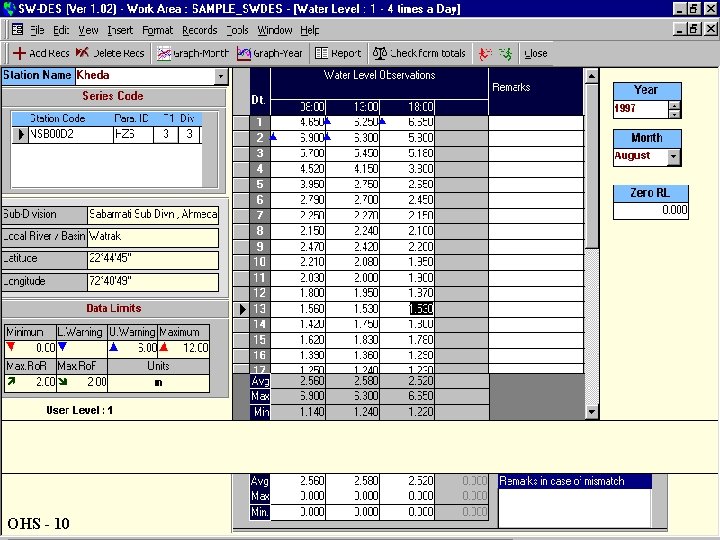Click the red Maximum limit triangle icon
Image resolution: width=720 pixels, height=540 pixels.
click(x=163, y=347)
